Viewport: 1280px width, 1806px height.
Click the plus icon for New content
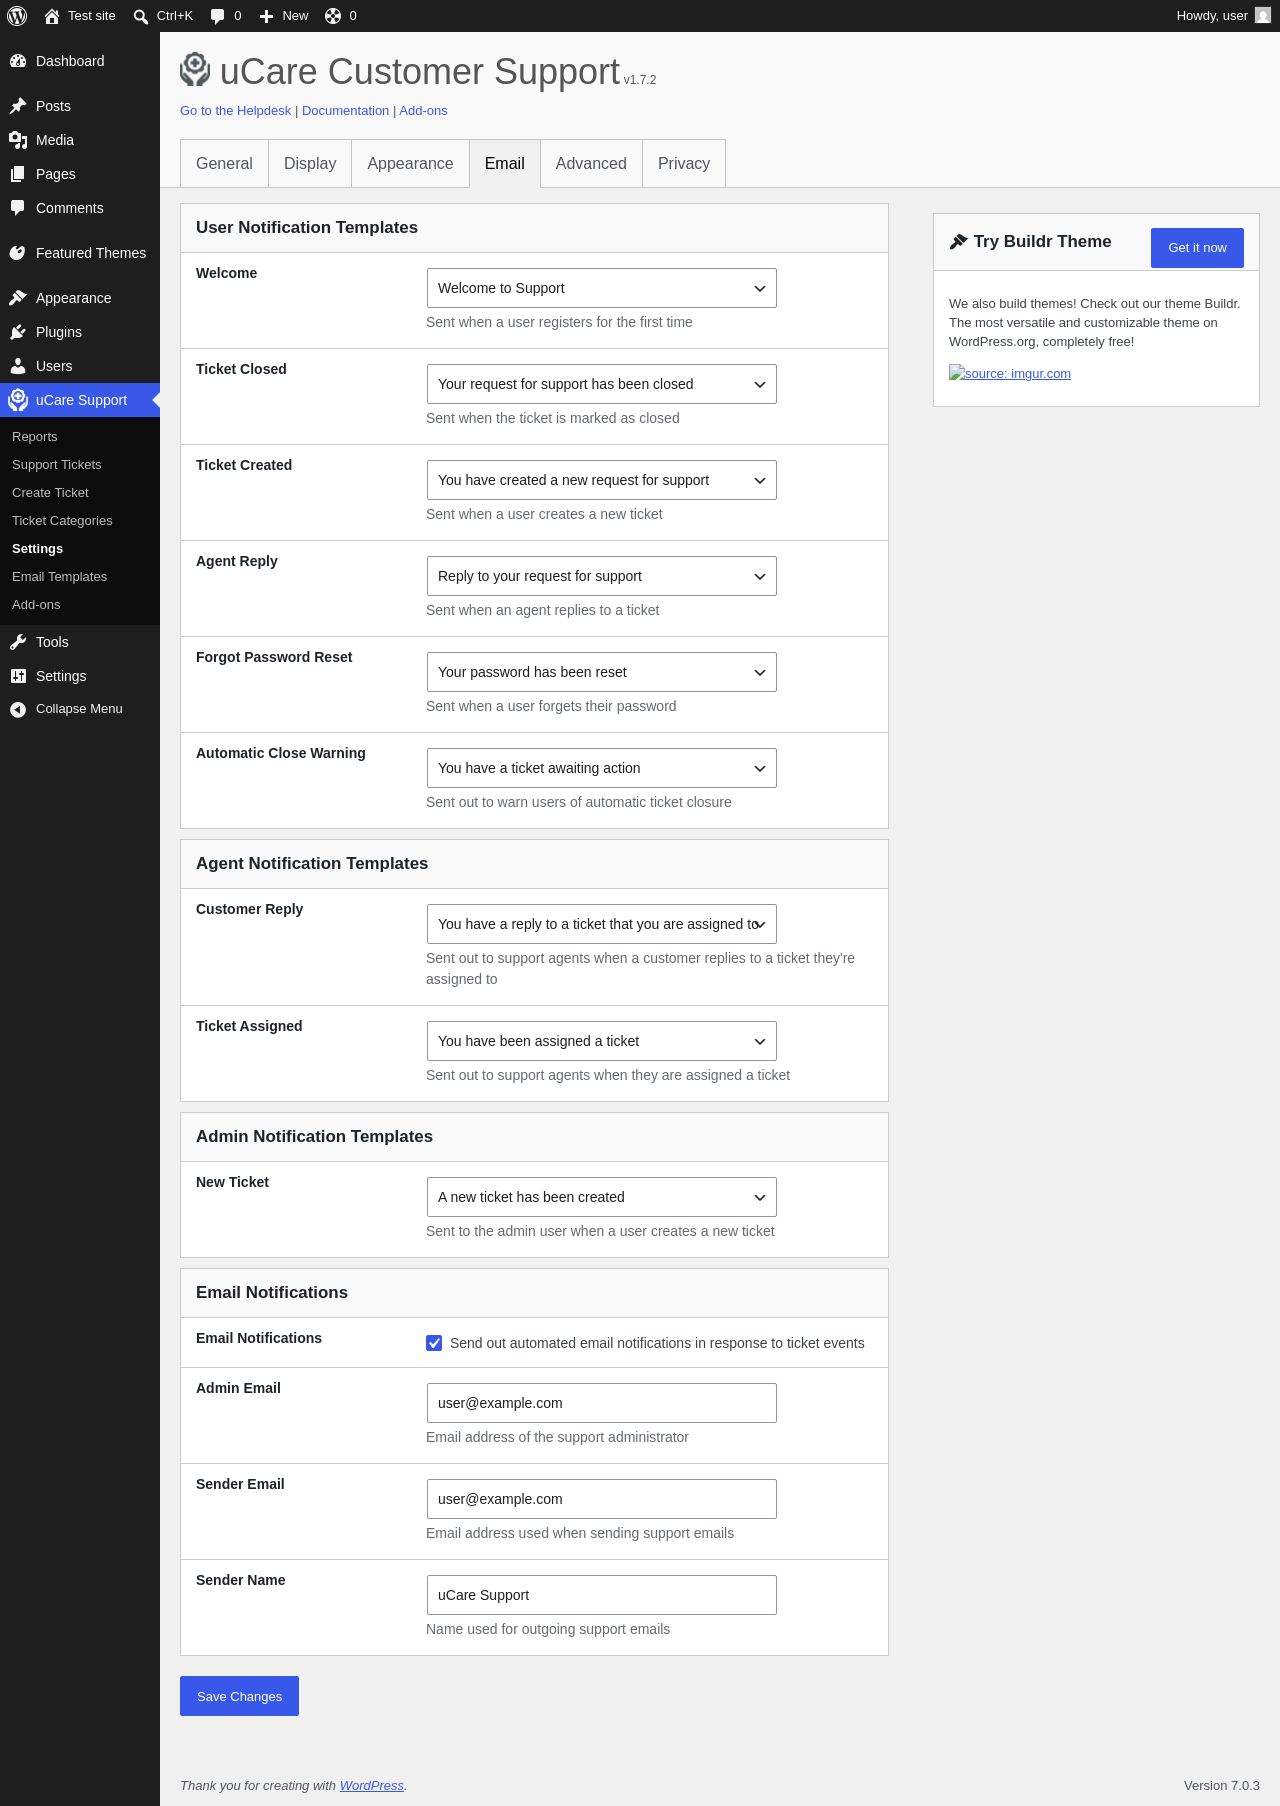(266, 16)
